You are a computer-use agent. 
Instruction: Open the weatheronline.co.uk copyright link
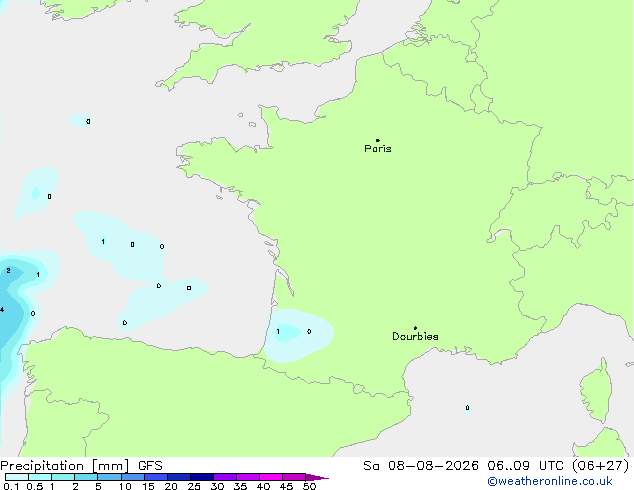tap(549, 481)
